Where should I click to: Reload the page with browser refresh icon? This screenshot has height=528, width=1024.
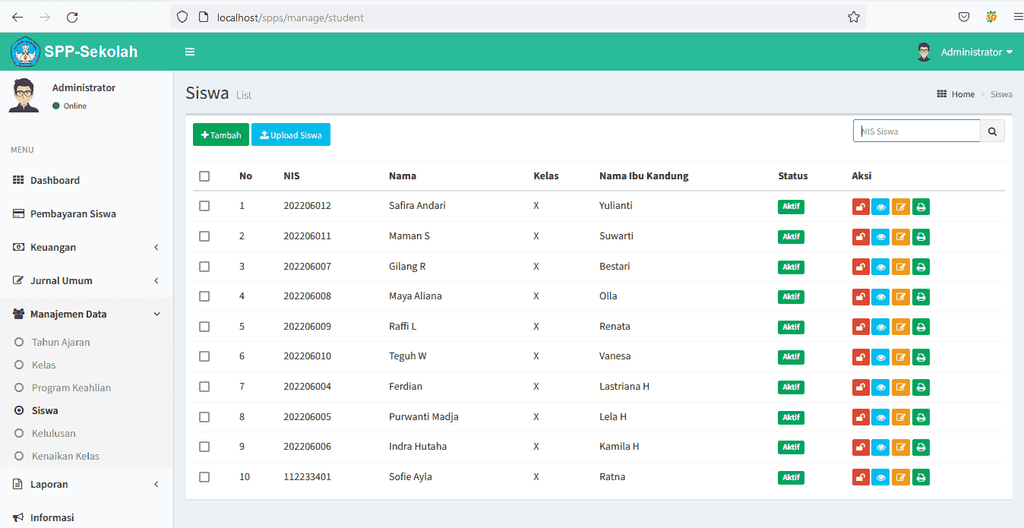[x=72, y=18]
